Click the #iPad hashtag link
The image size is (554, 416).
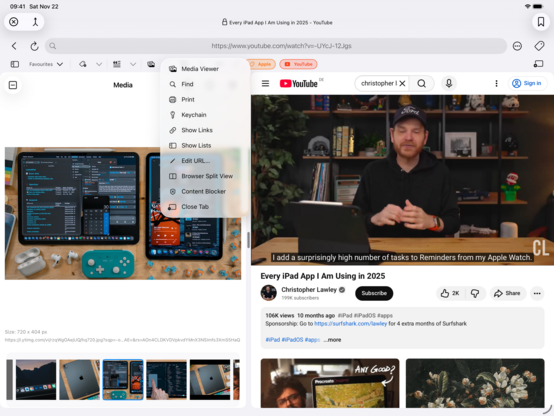click(273, 340)
